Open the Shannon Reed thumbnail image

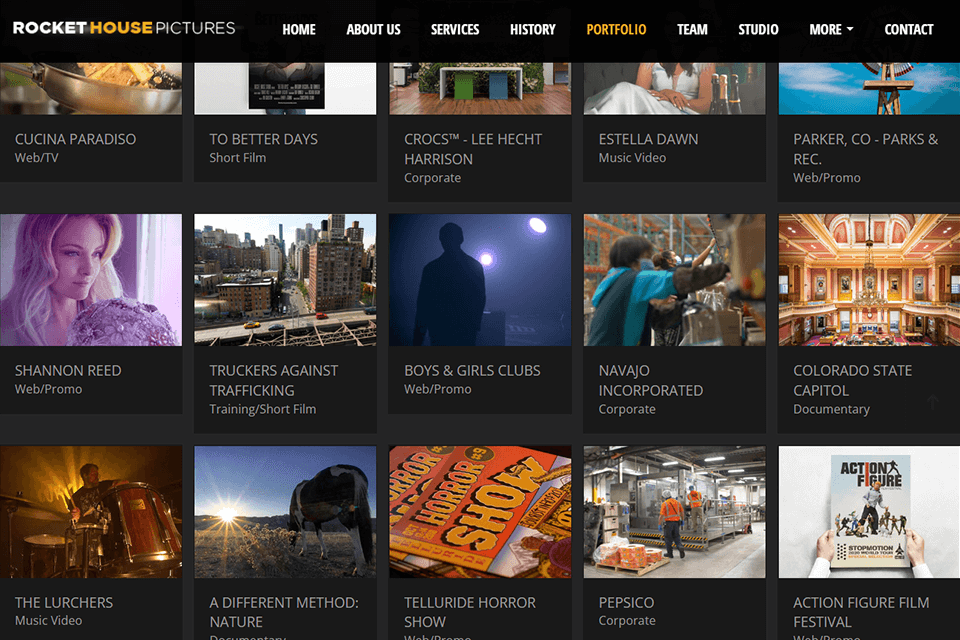point(91,280)
